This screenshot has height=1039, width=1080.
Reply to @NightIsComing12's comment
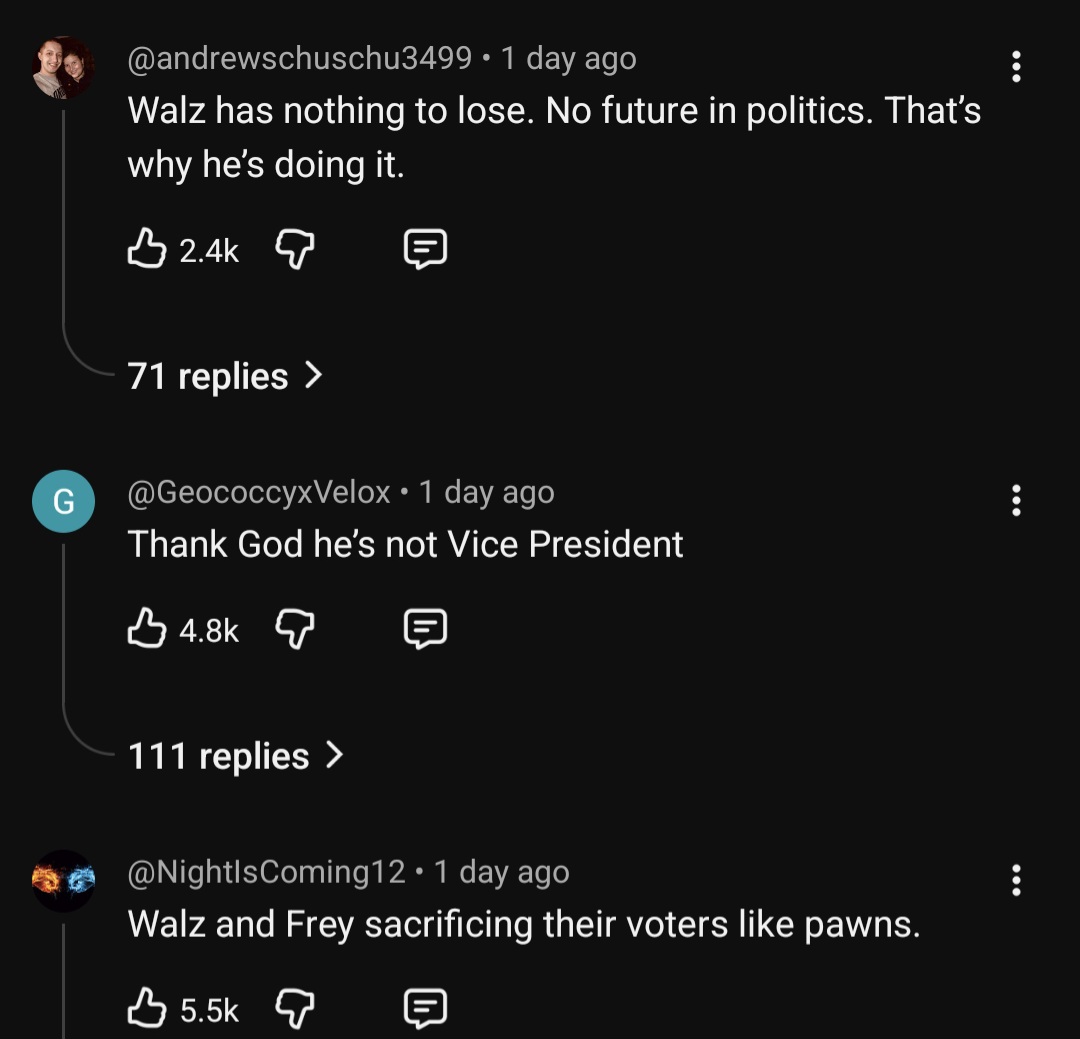pyautogui.click(x=425, y=1008)
